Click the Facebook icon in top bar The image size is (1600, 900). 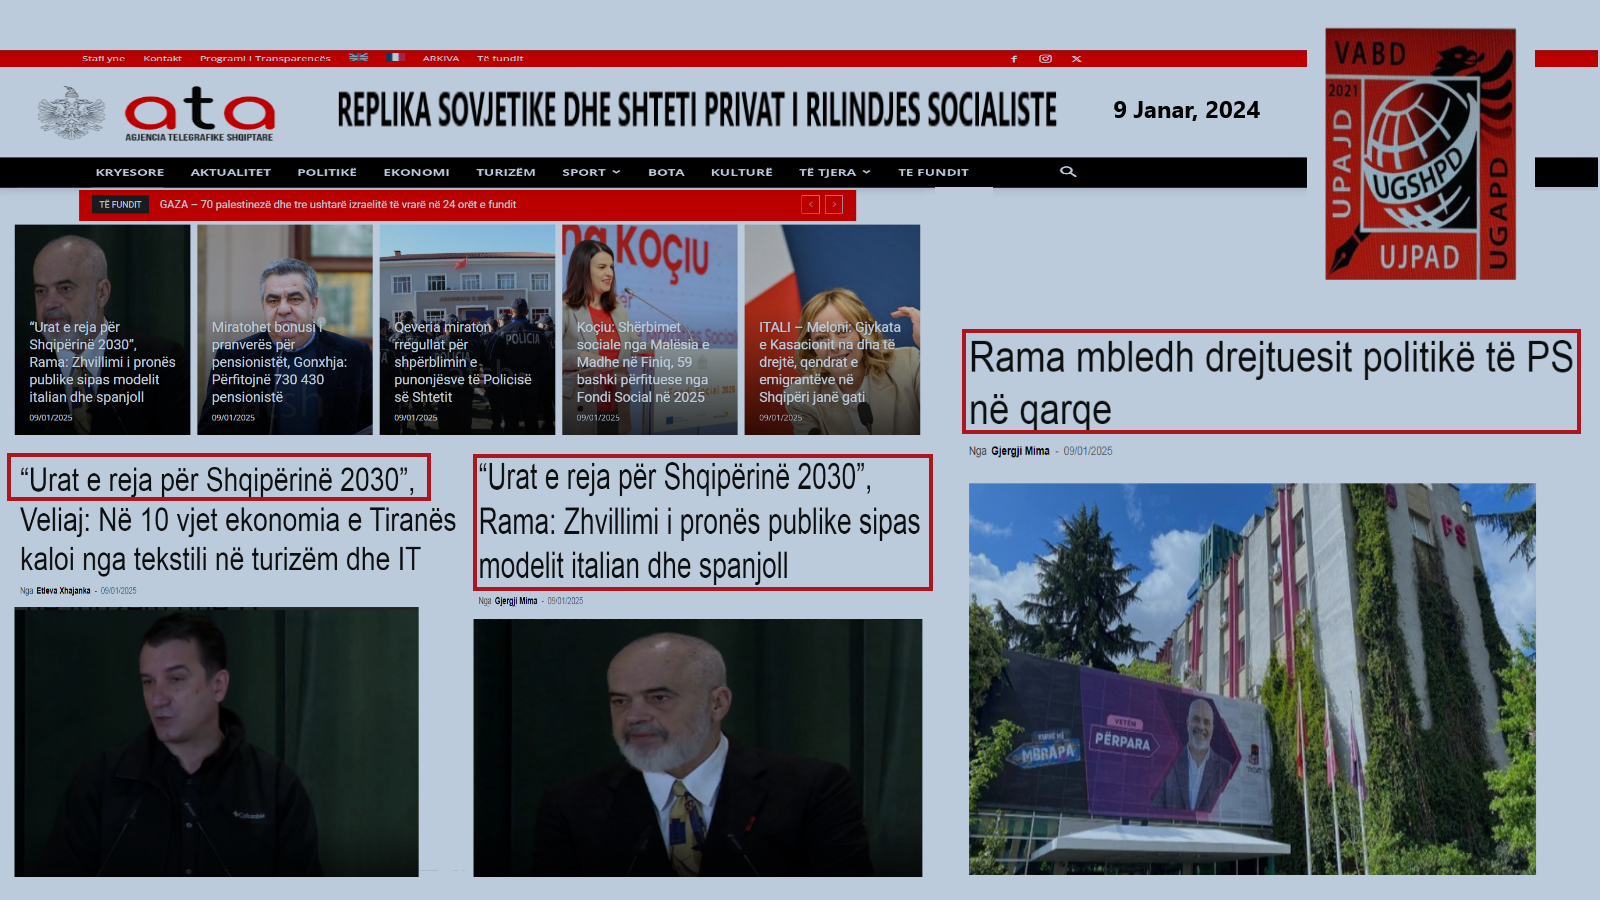[x=1014, y=59]
